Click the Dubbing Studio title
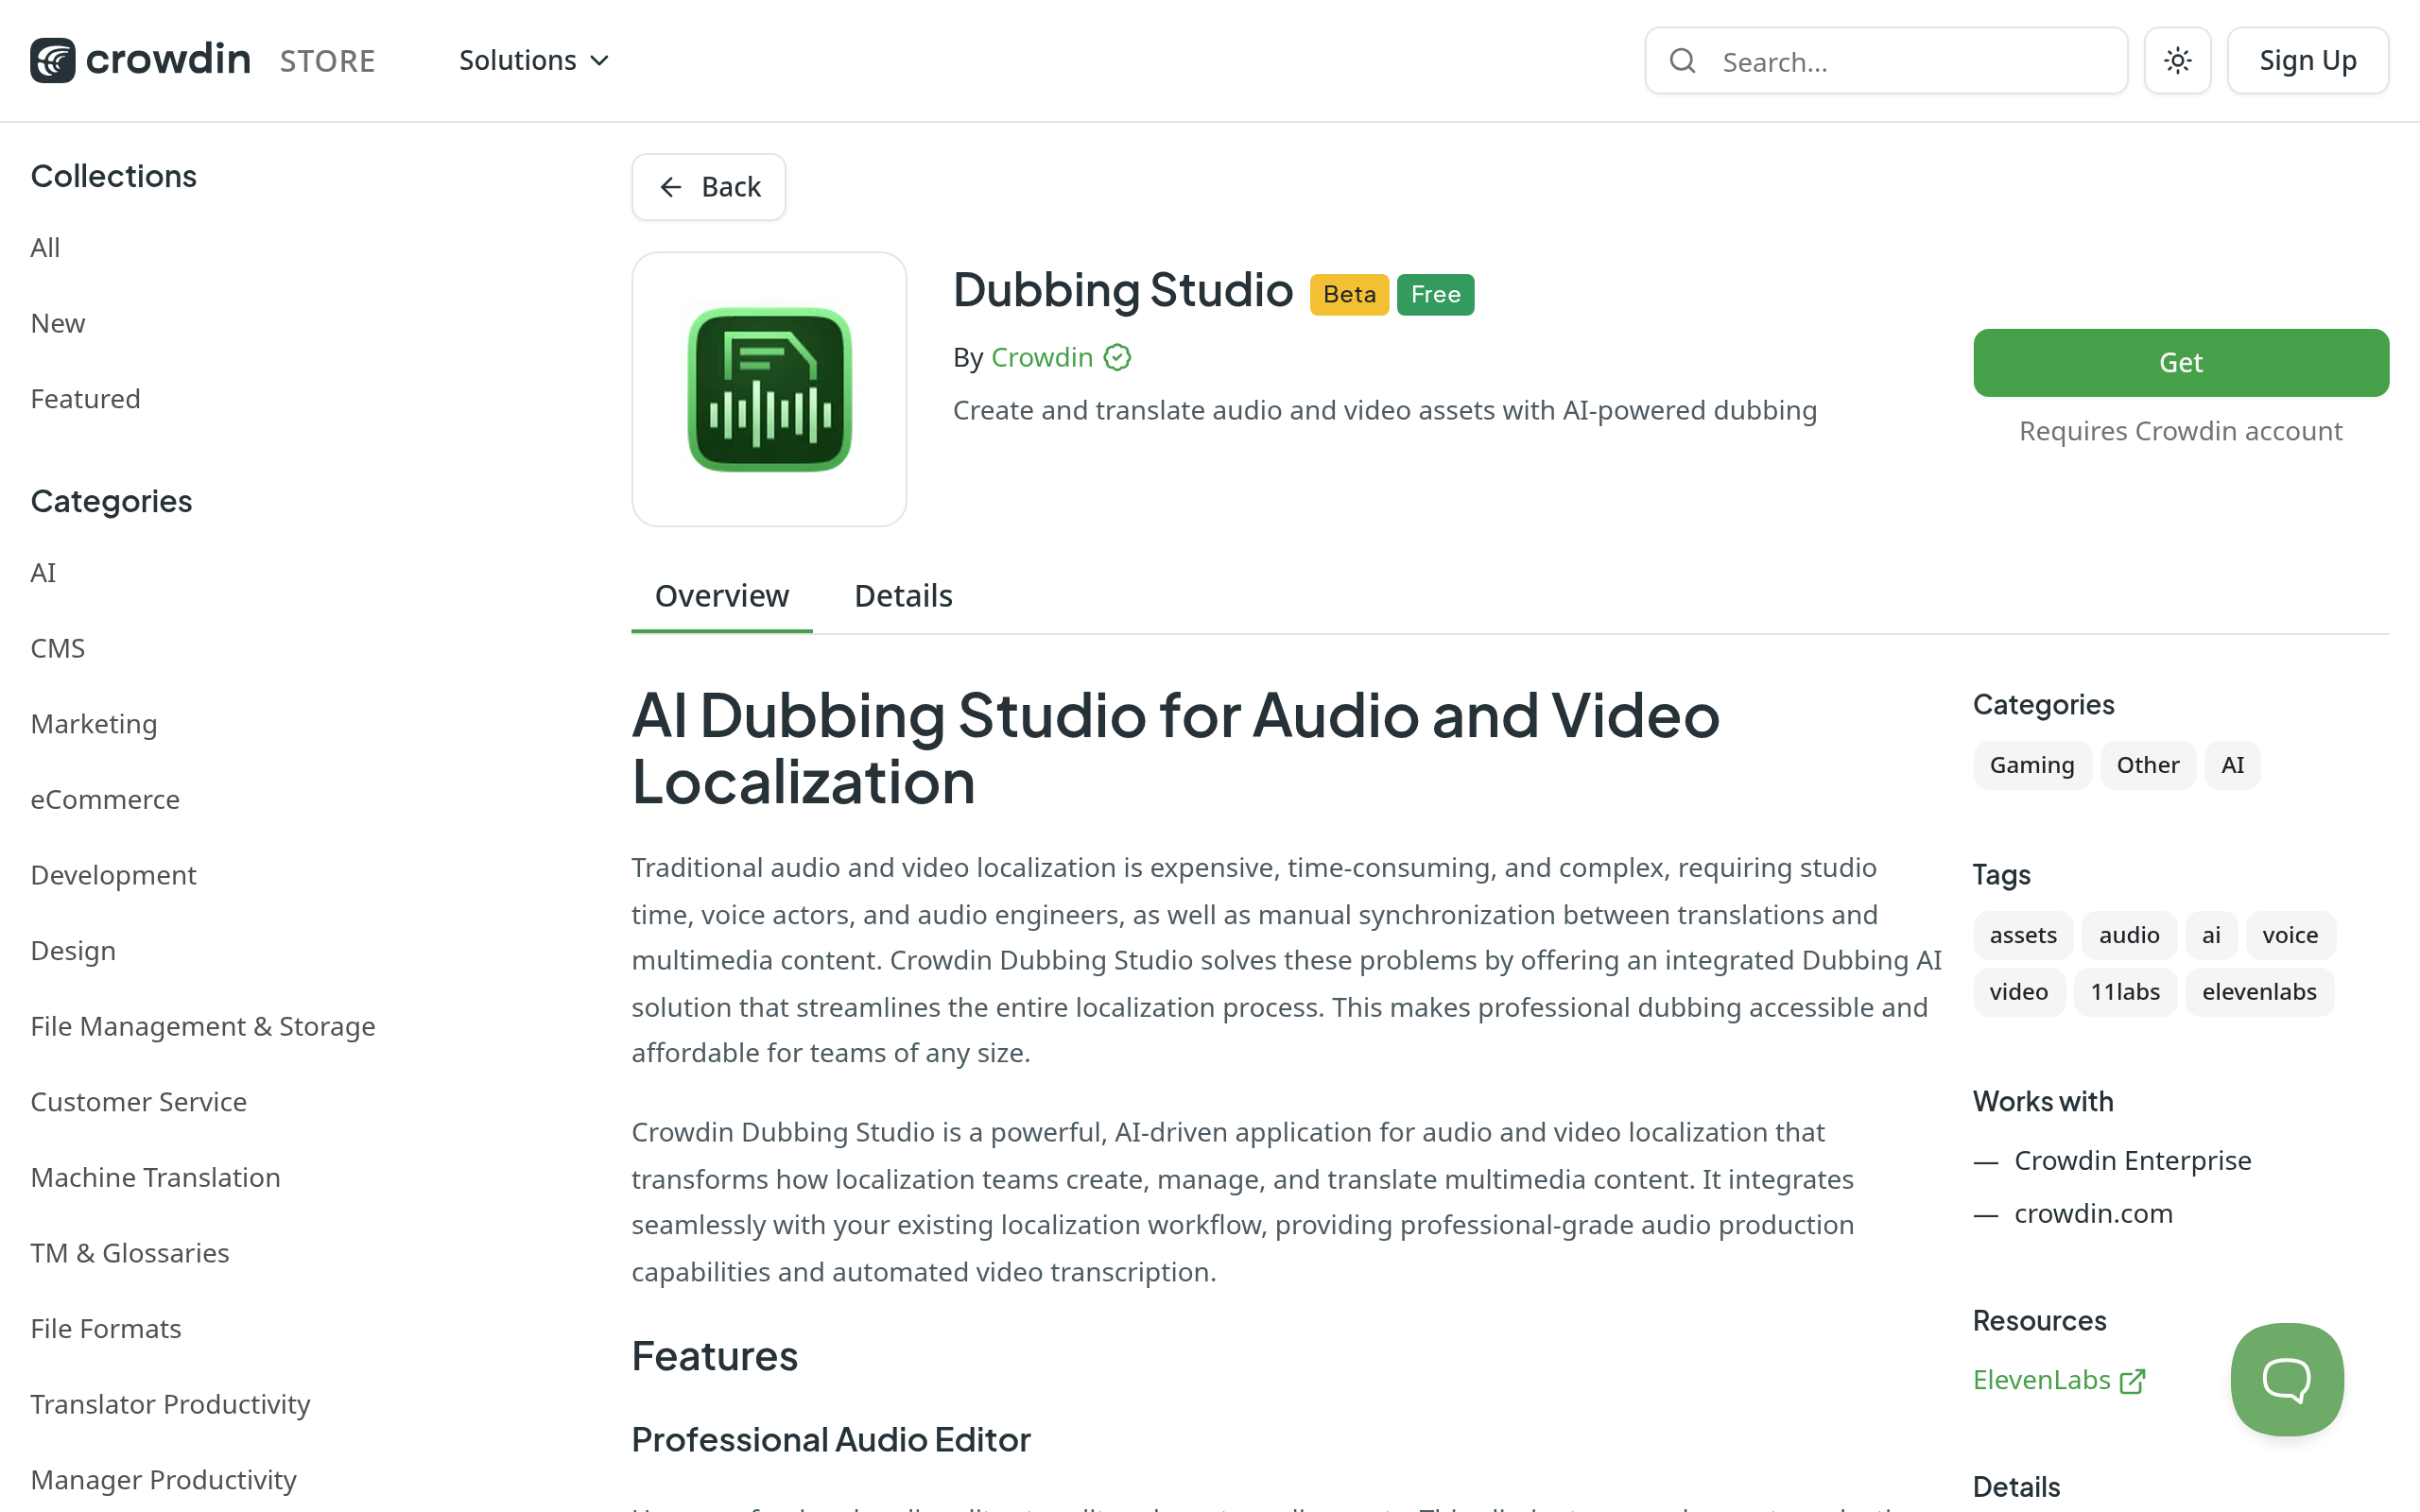Viewport: 2420px width, 1512px height. tap(1123, 291)
